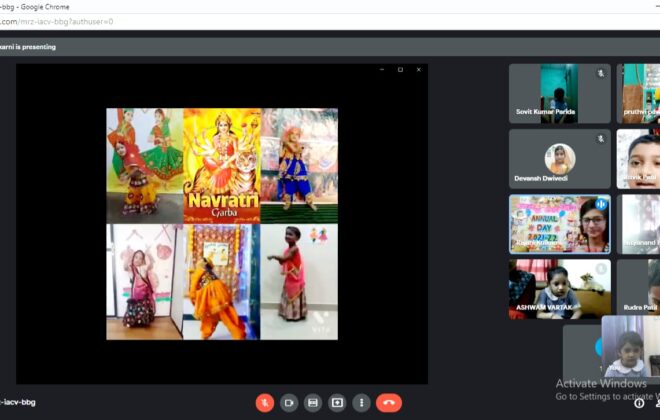This screenshot has width=660, height=420.
Task: Click muted mic icon on Sovit Kumar Parida tile
Action: click(x=601, y=74)
